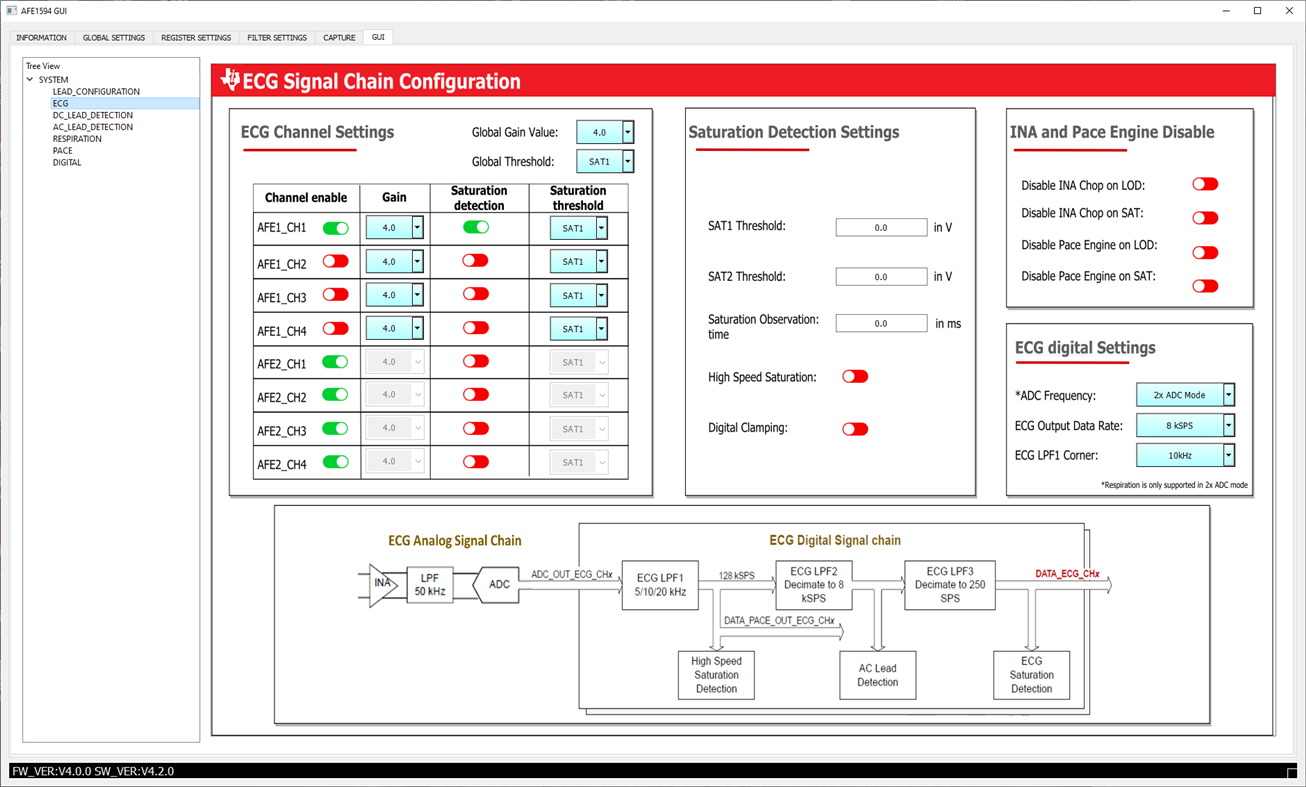The height and width of the screenshot is (787, 1306).
Task: Click the INA amplifier triangle symbol
Action: pyautogui.click(x=383, y=584)
